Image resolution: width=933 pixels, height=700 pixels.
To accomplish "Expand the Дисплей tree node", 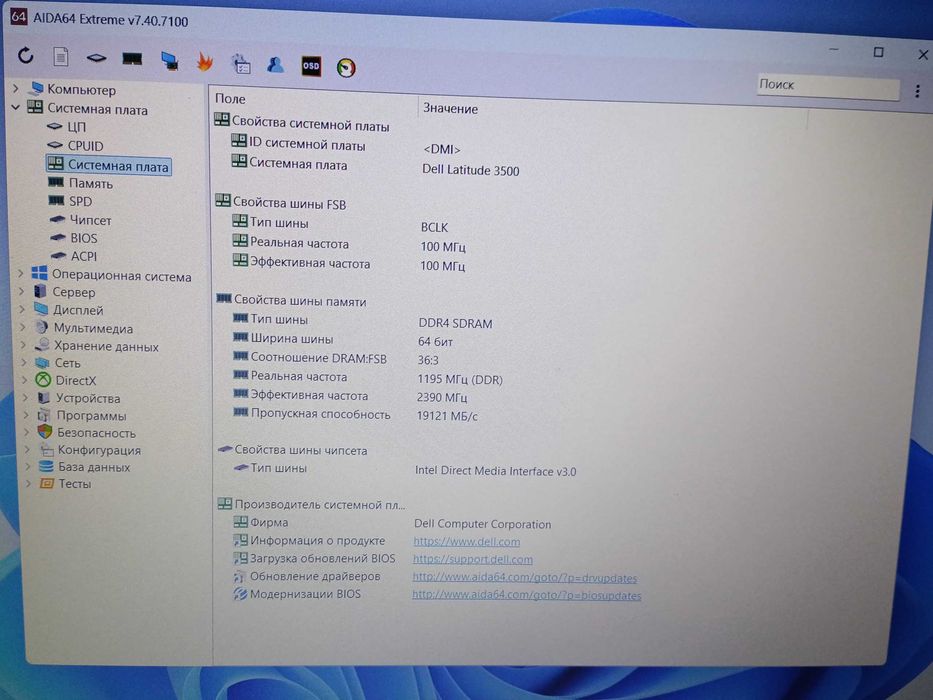I will click(23, 309).
